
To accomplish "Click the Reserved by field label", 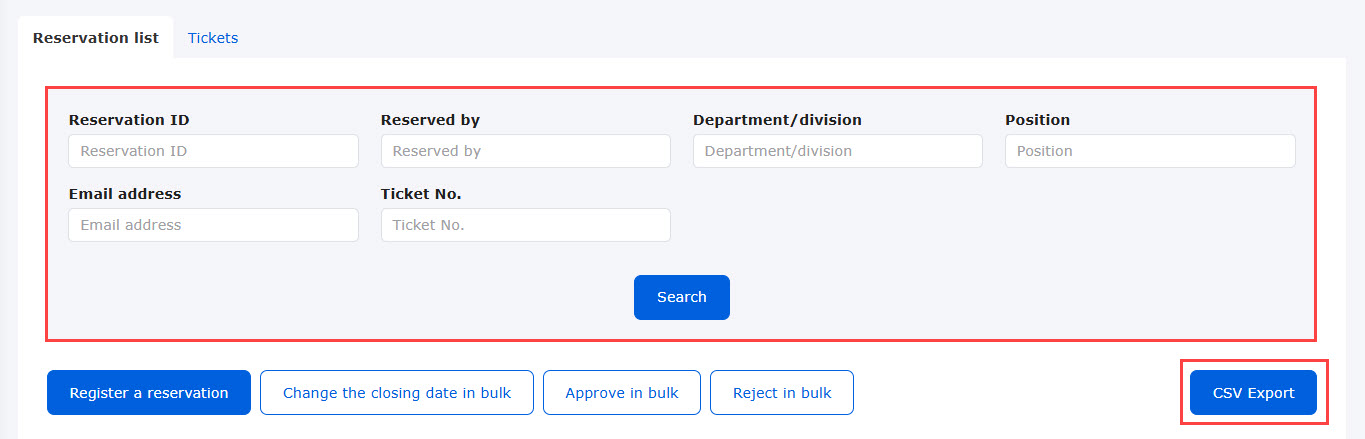I will click(x=430, y=120).
